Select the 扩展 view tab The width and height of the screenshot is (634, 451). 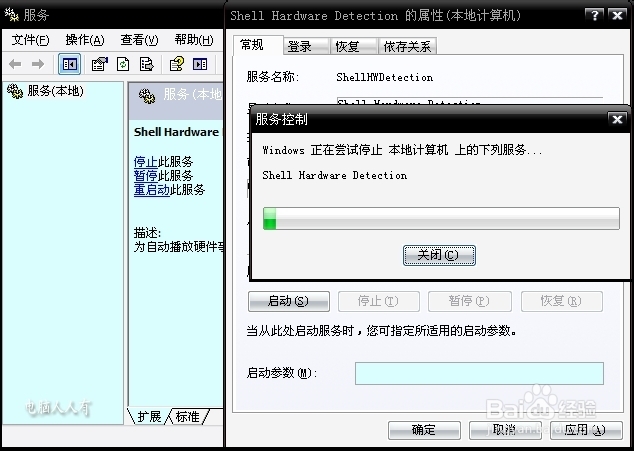pyautogui.click(x=149, y=416)
